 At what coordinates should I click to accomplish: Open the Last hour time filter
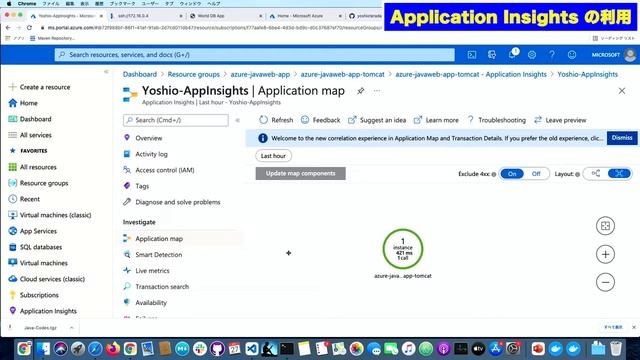[273, 156]
